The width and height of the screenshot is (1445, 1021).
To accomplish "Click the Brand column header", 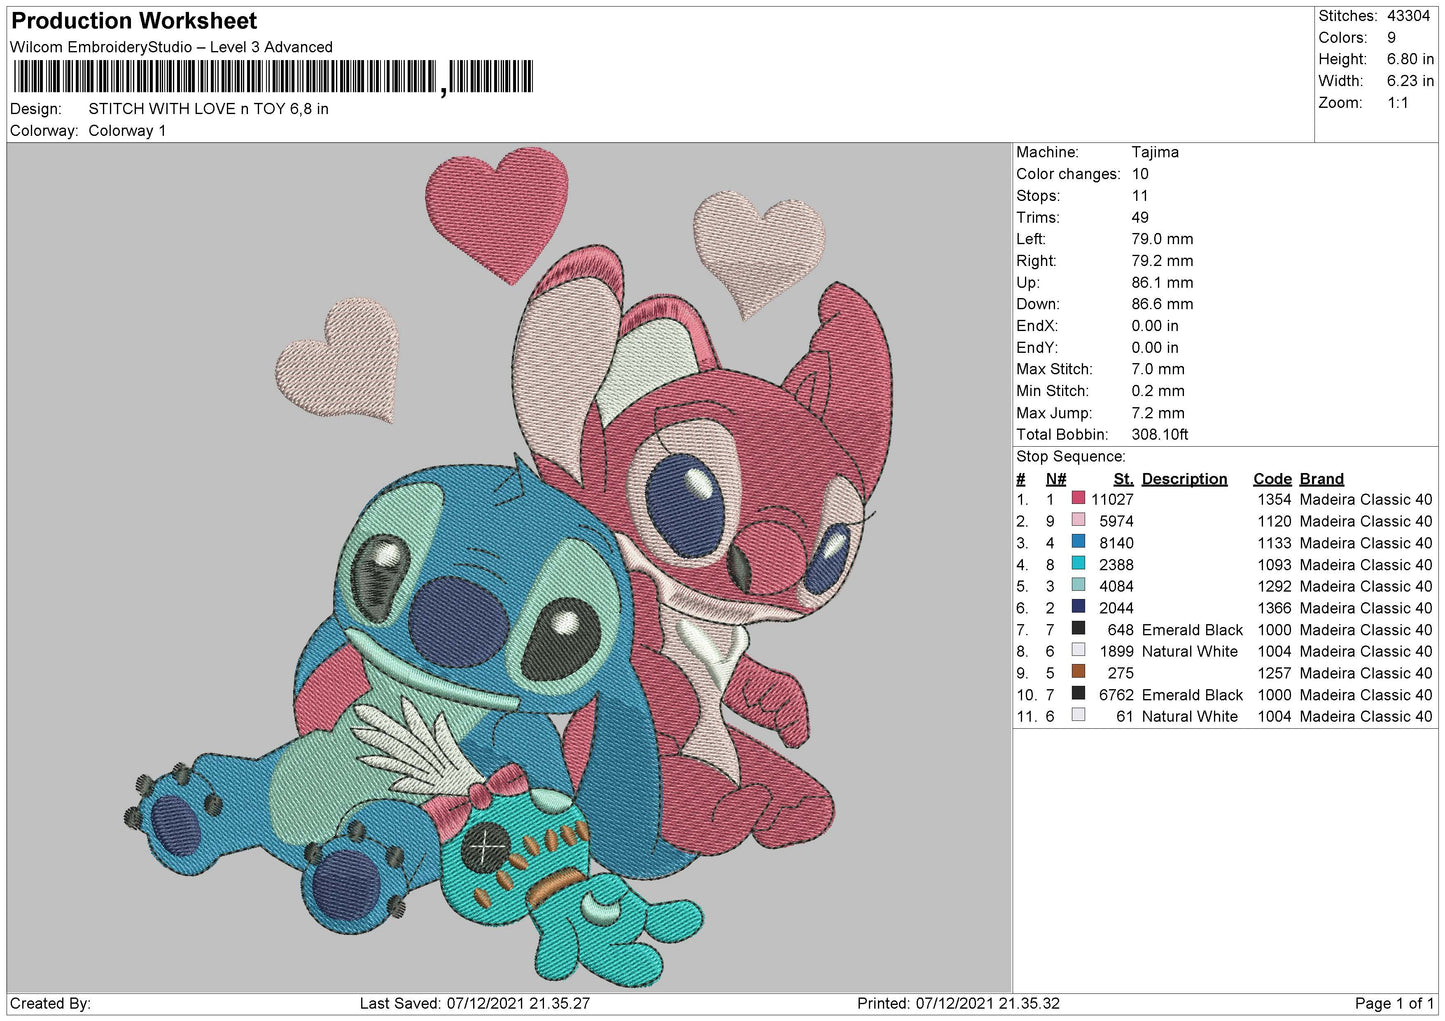I will click(x=1321, y=479).
